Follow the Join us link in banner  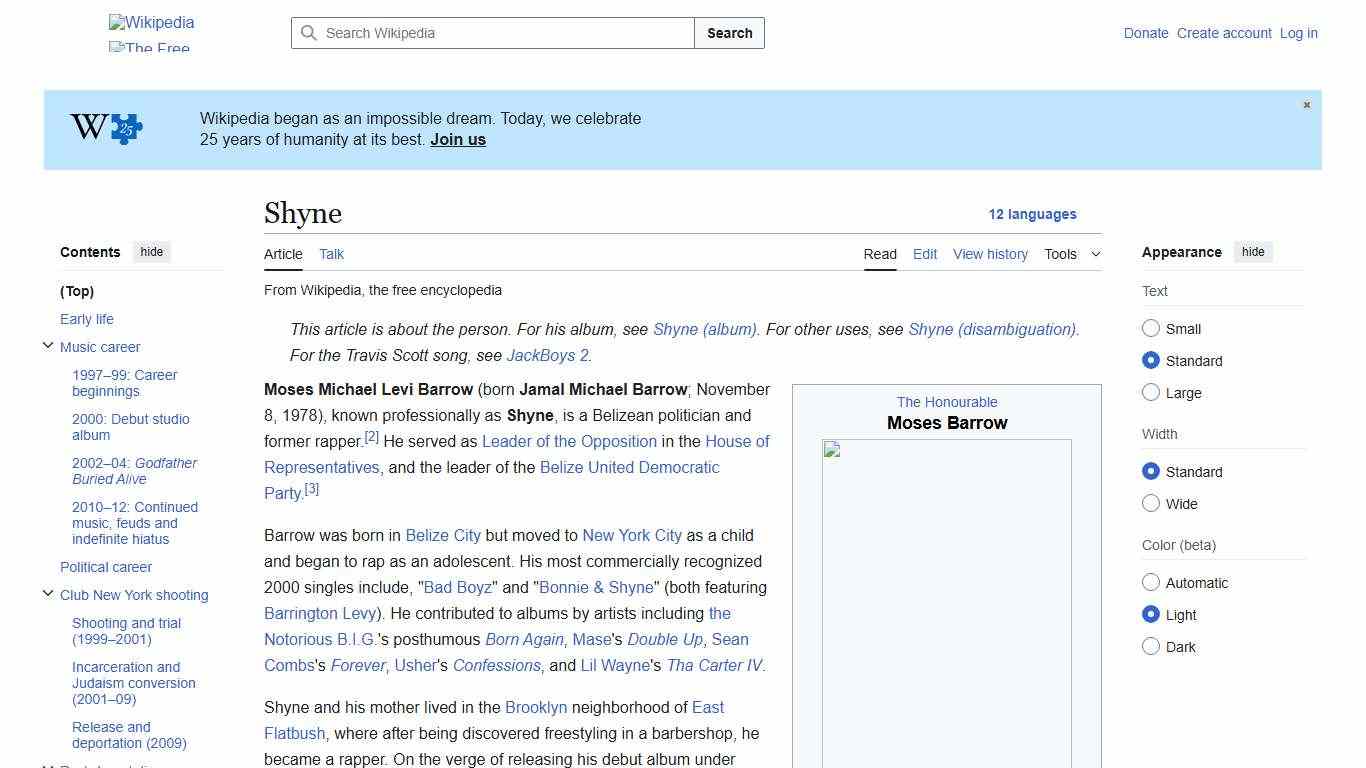click(x=457, y=139)
